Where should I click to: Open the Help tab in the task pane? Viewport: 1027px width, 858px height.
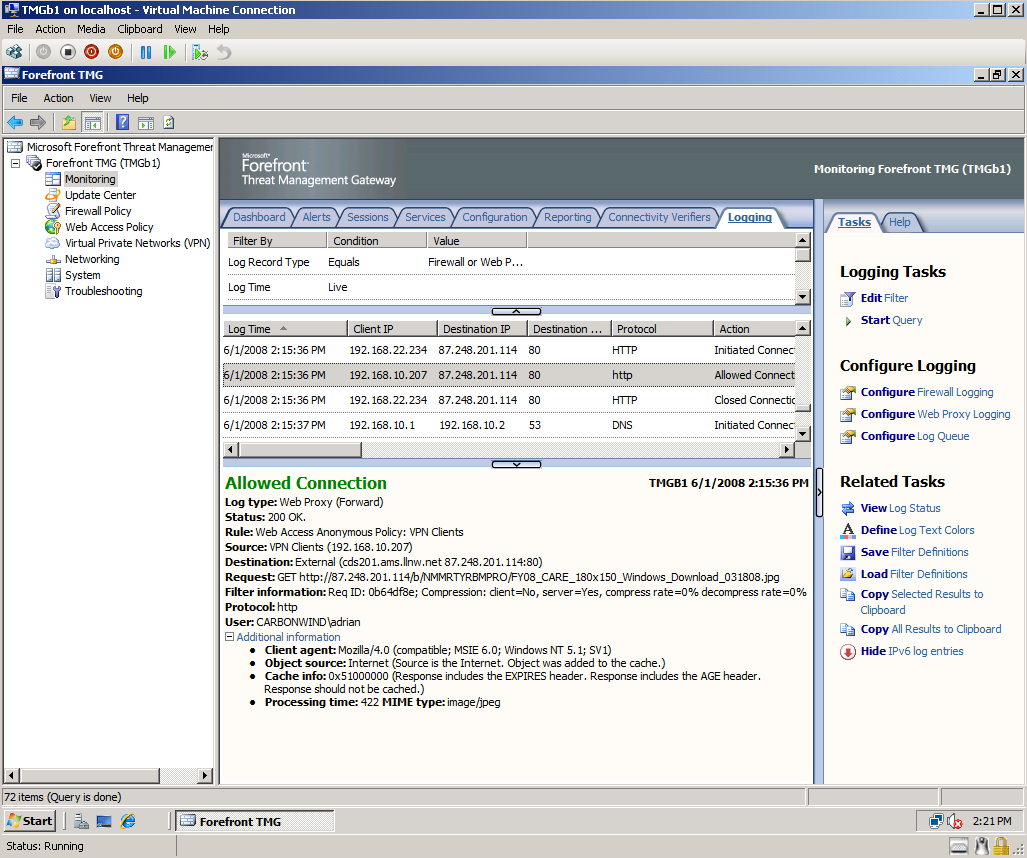point(899,222)
